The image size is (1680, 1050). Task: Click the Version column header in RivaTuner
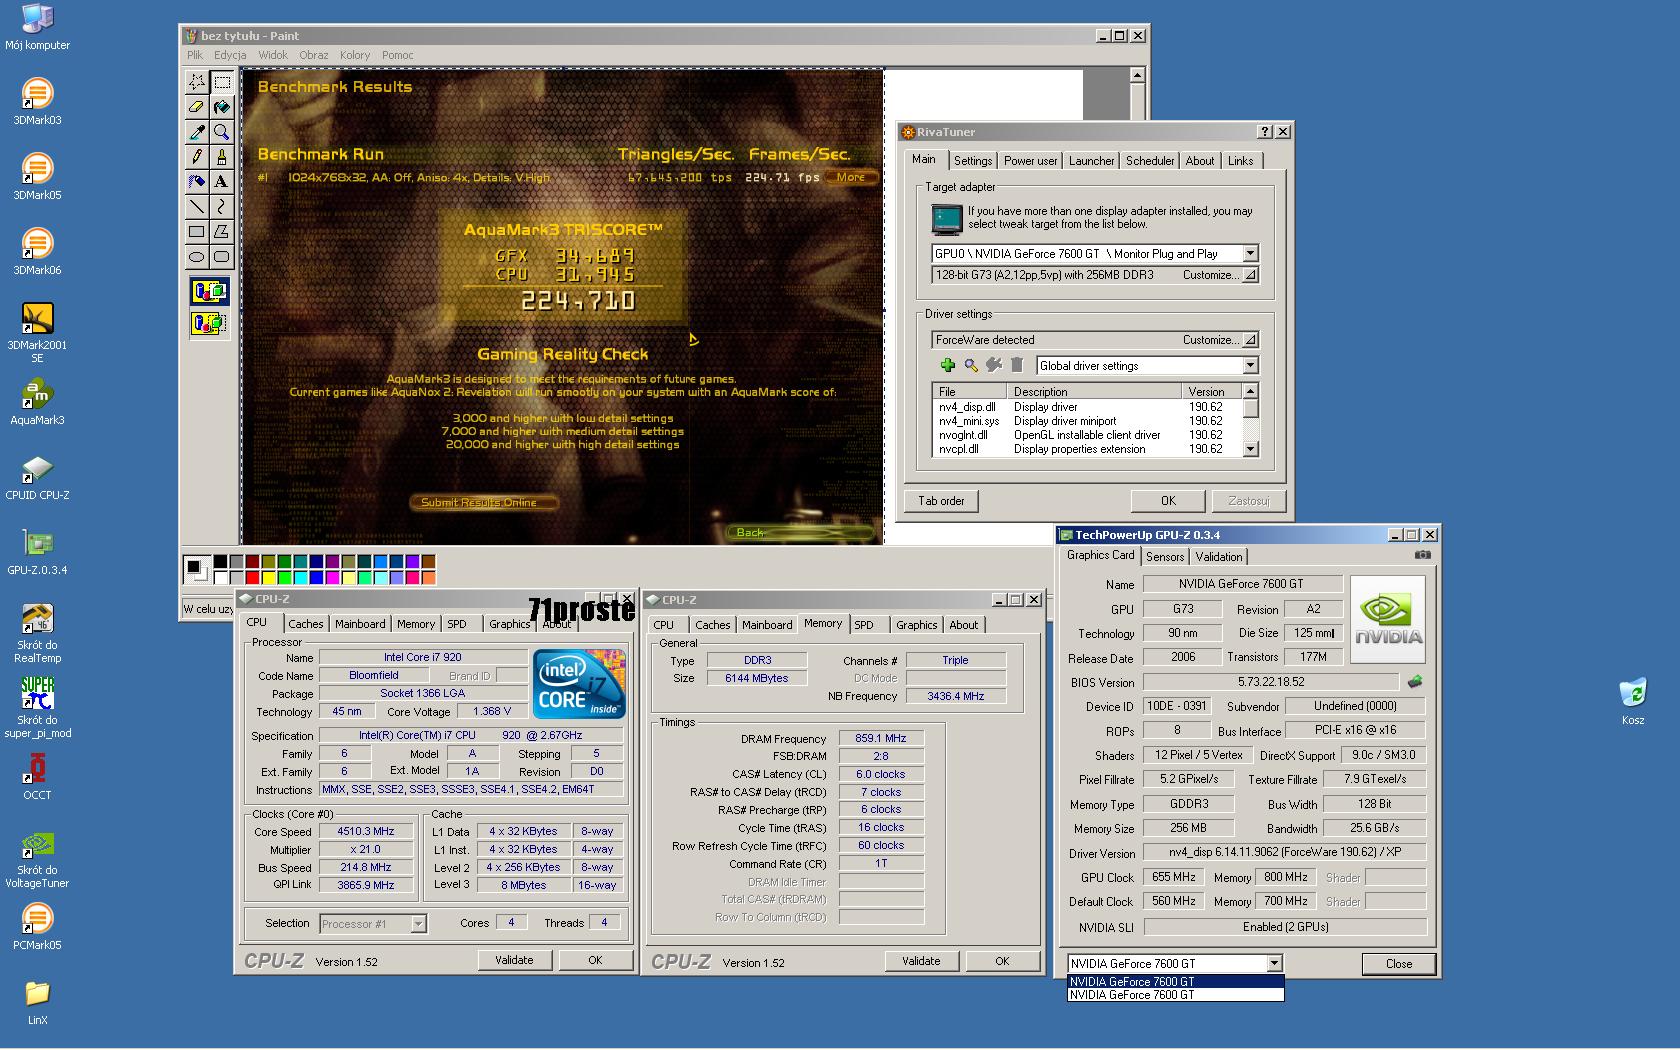point(1212,392)
